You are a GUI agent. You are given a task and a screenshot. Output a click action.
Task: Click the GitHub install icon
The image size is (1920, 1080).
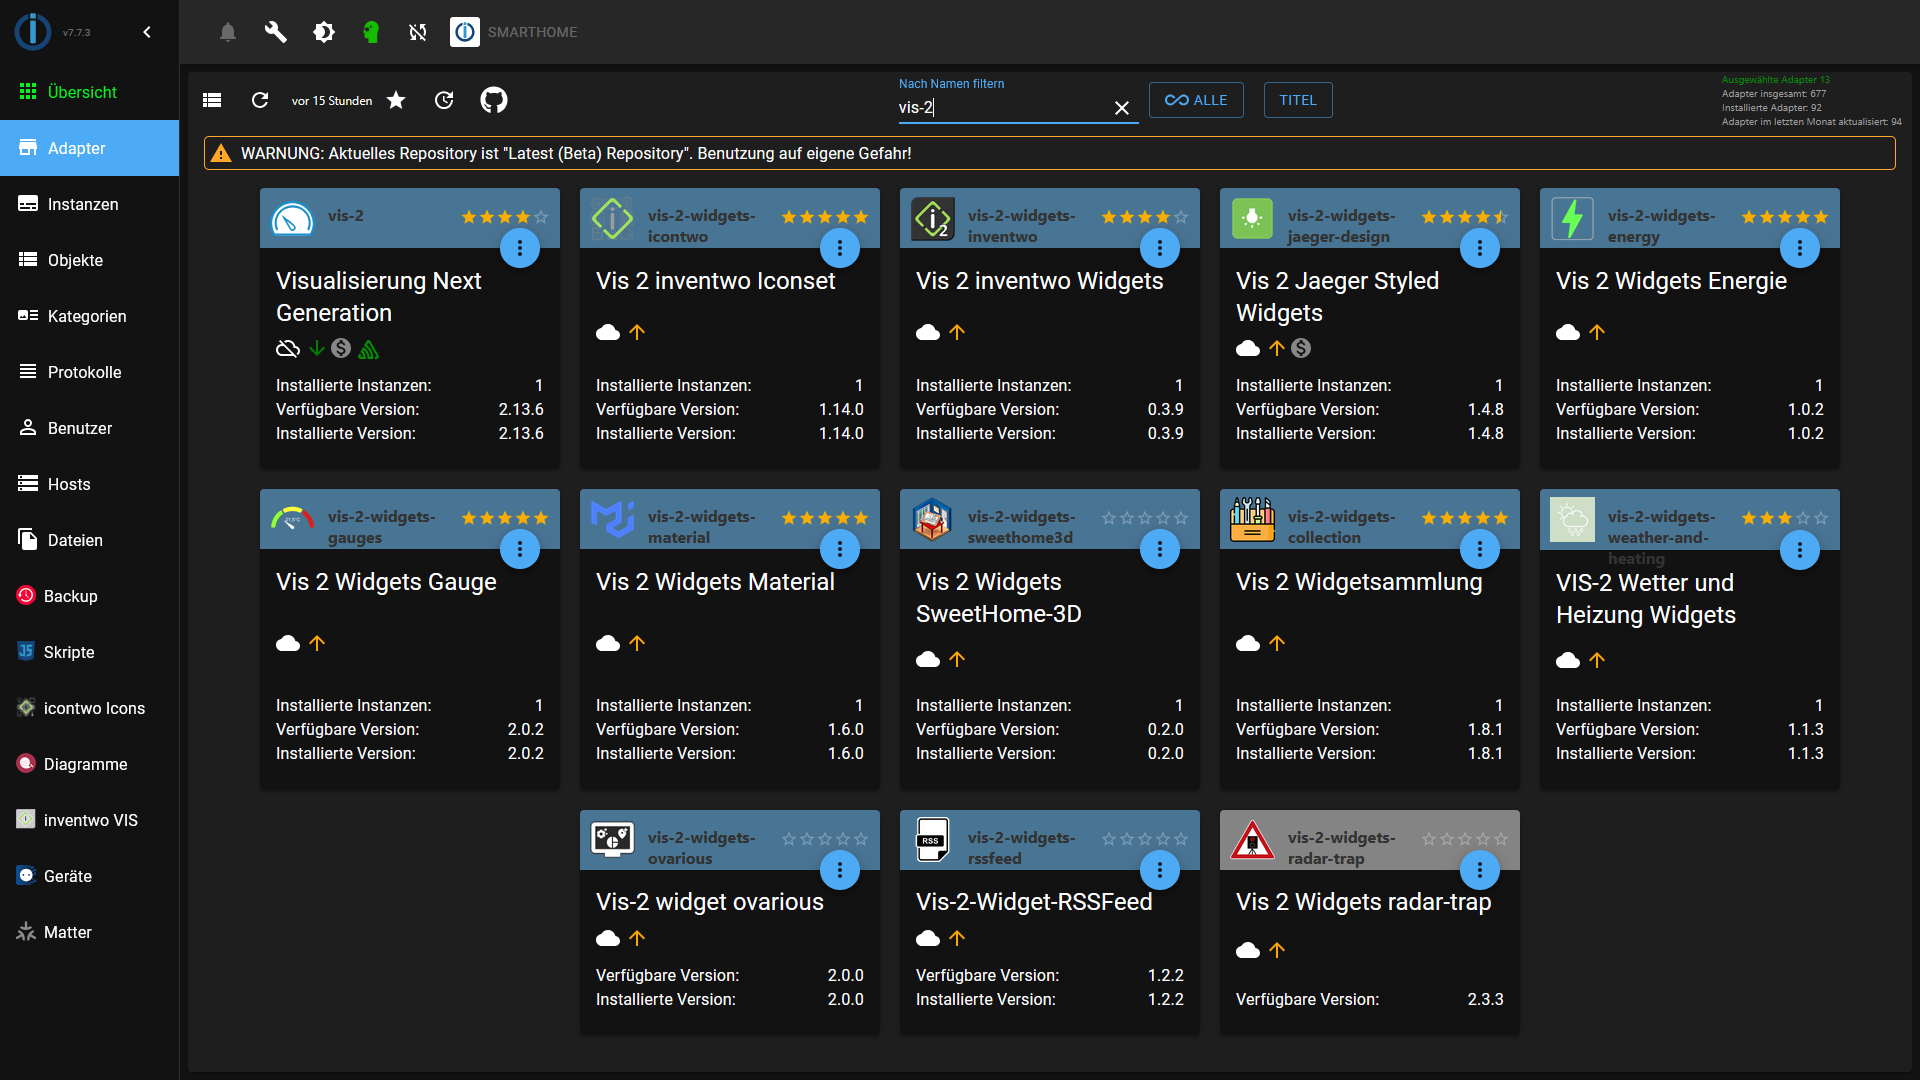pyautogui.click(x=494, y=100)
